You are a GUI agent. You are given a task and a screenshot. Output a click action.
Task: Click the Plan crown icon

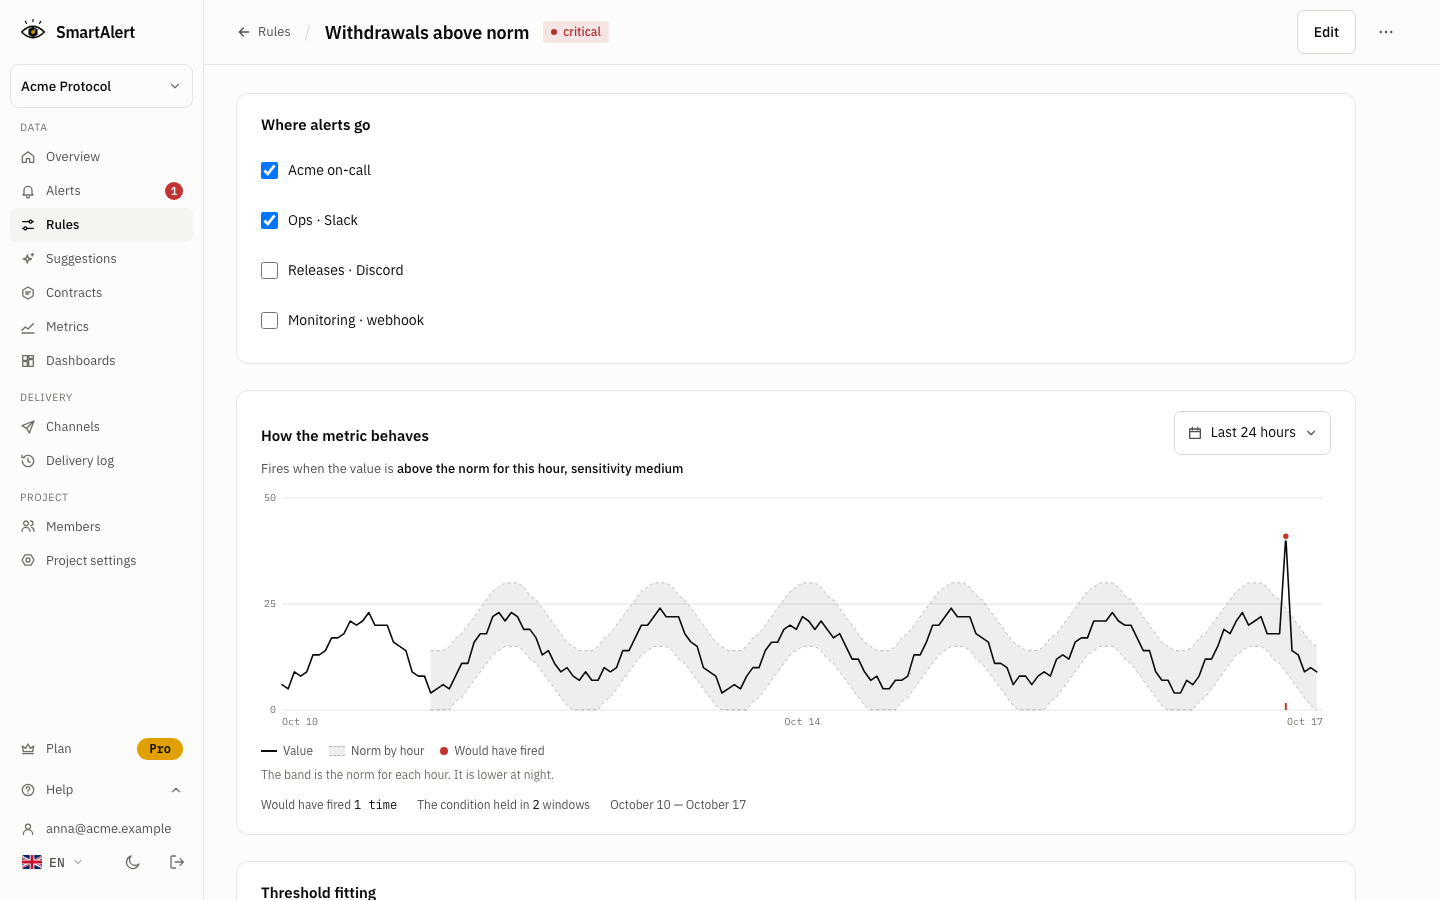tap(28, 749)
